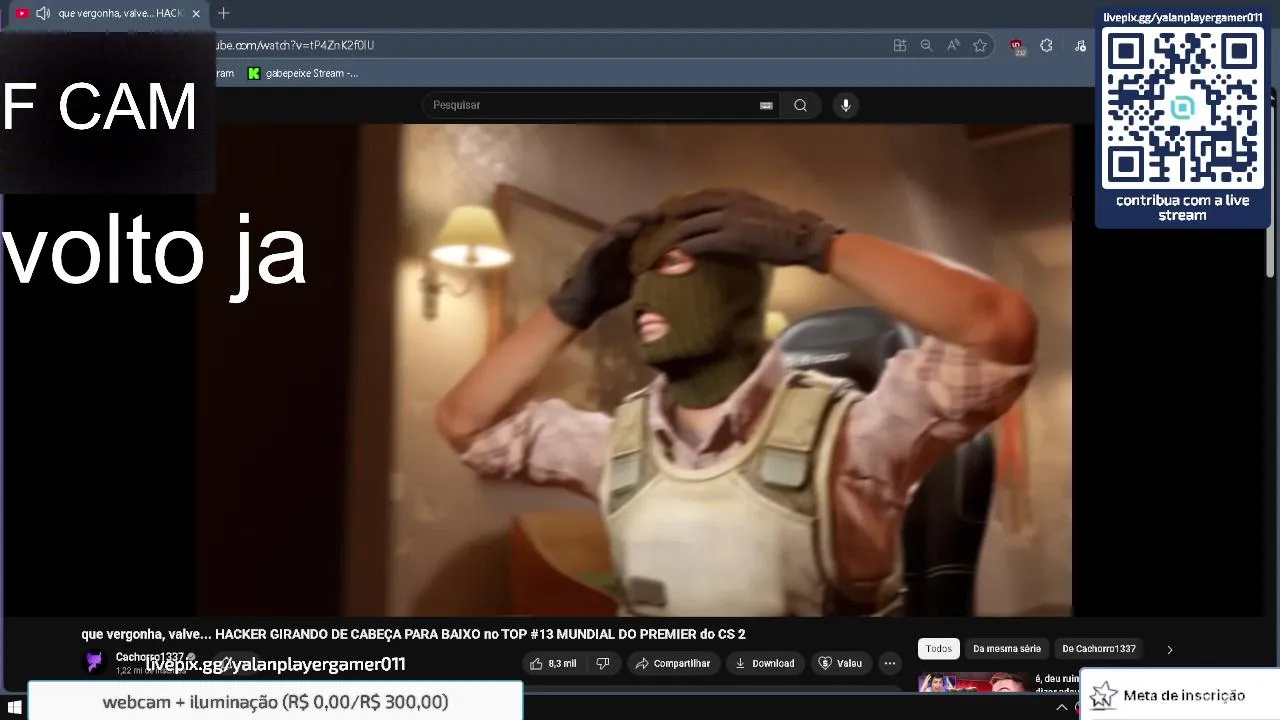Mute tab via speaker icon
Image resolution: width=1280 pixels, height=720 pixels.
point(43,13)
